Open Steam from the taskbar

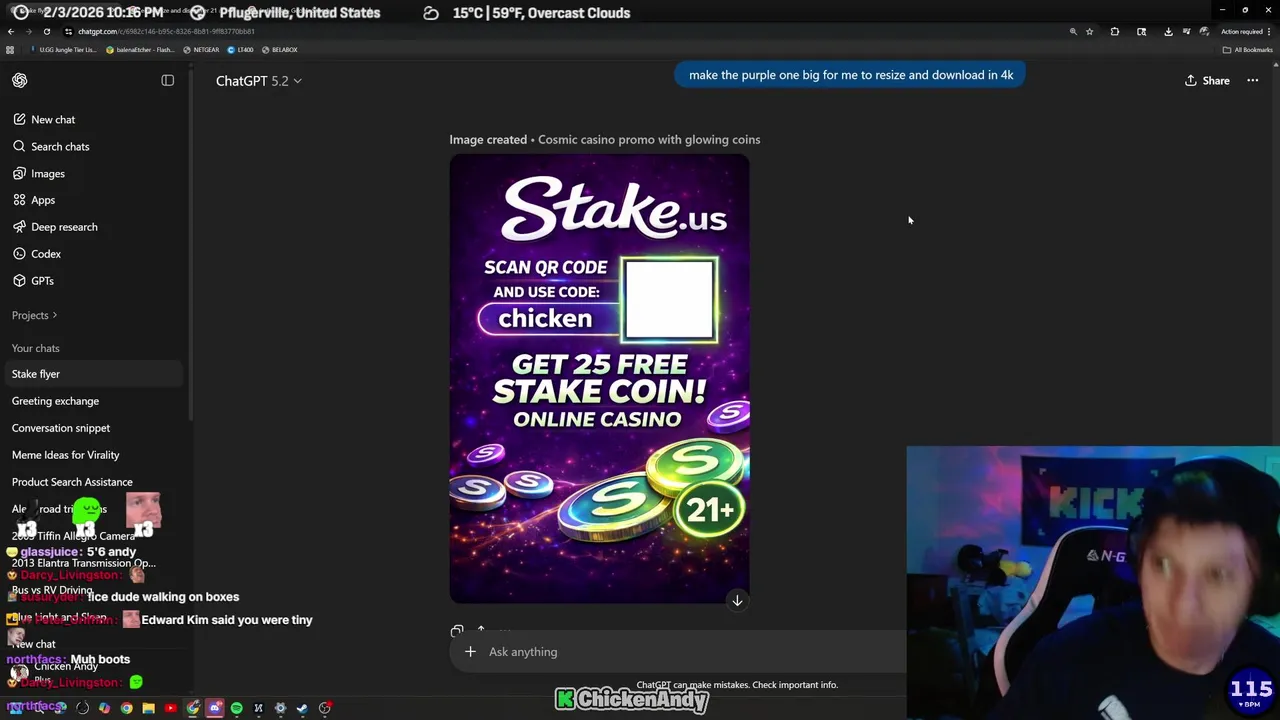point(303,708)
